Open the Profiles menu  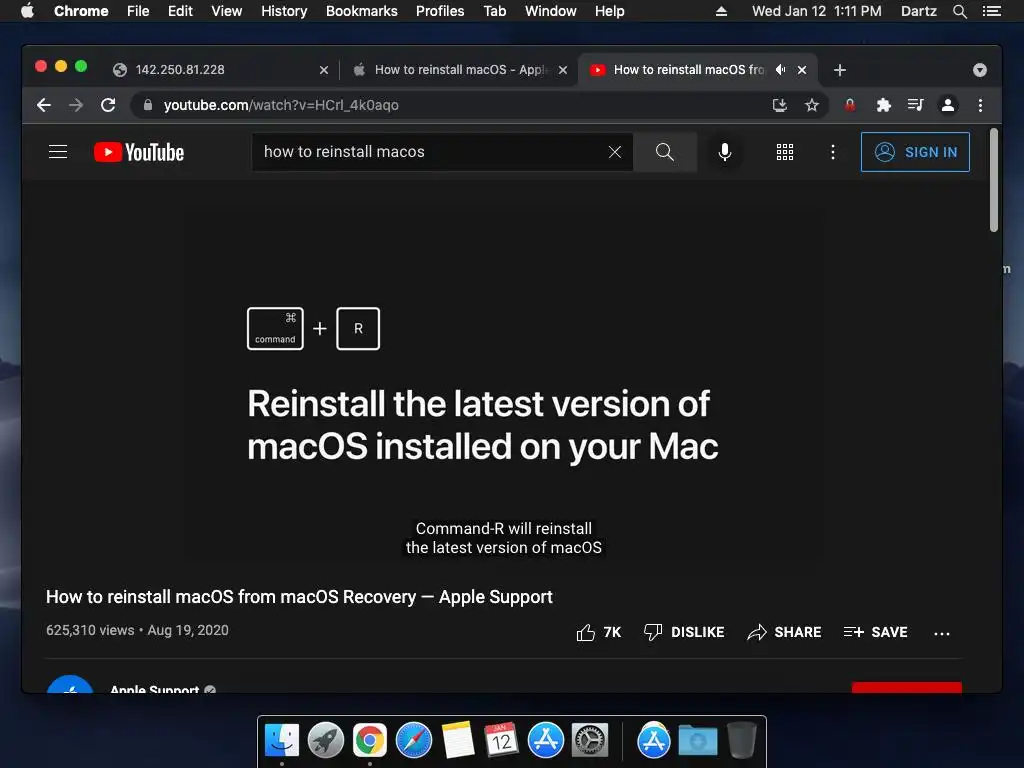[x=440, y=11]
